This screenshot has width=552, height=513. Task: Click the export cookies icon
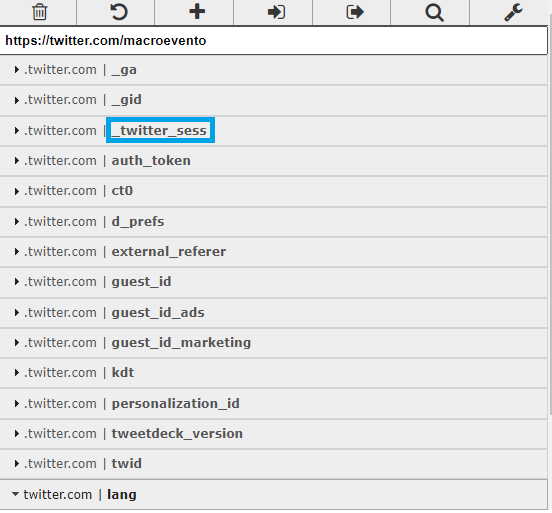pos(355,12)
